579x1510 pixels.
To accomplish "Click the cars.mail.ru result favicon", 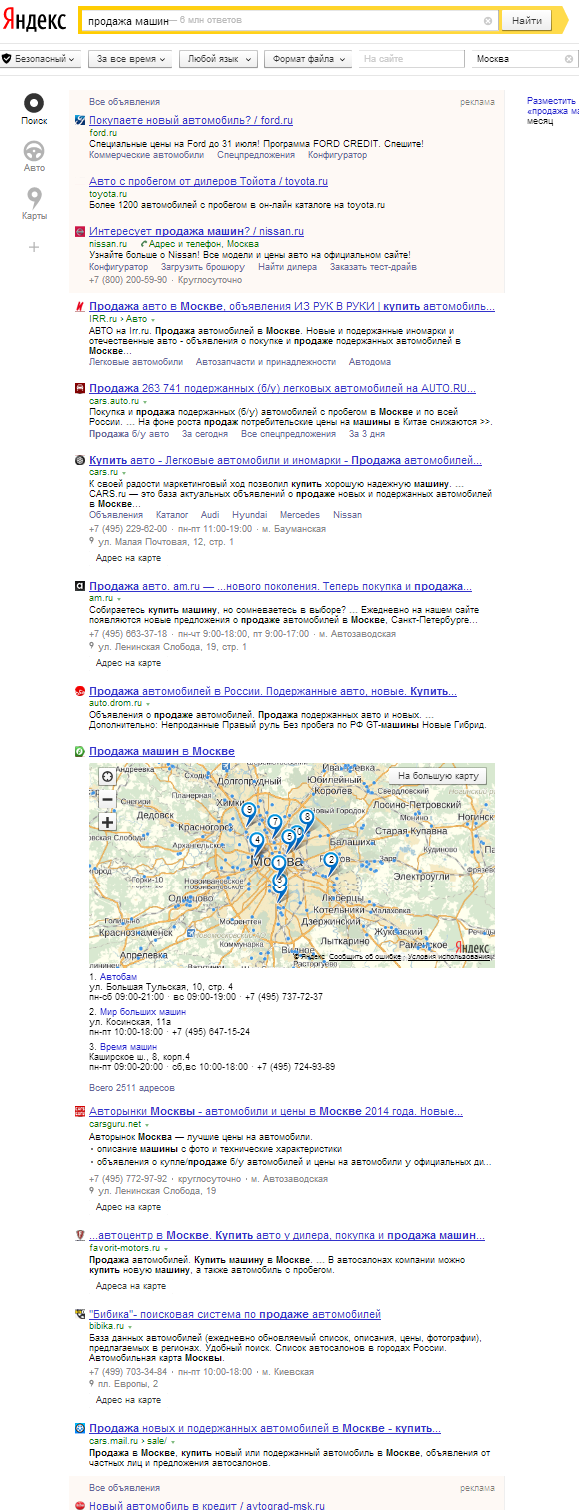I will tap(80, 1429).
